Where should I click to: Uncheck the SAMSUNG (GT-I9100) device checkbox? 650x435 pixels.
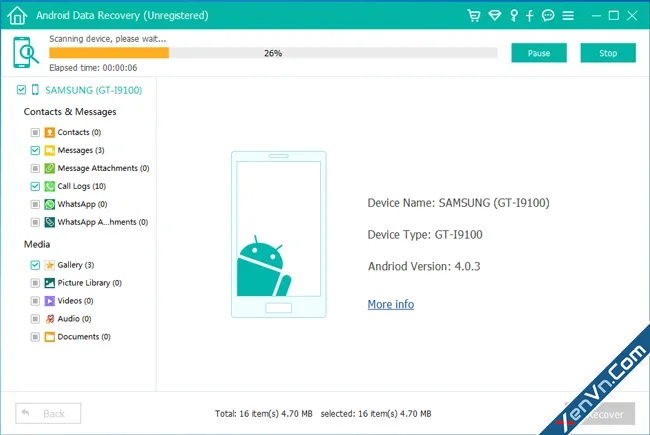[21, 90]
